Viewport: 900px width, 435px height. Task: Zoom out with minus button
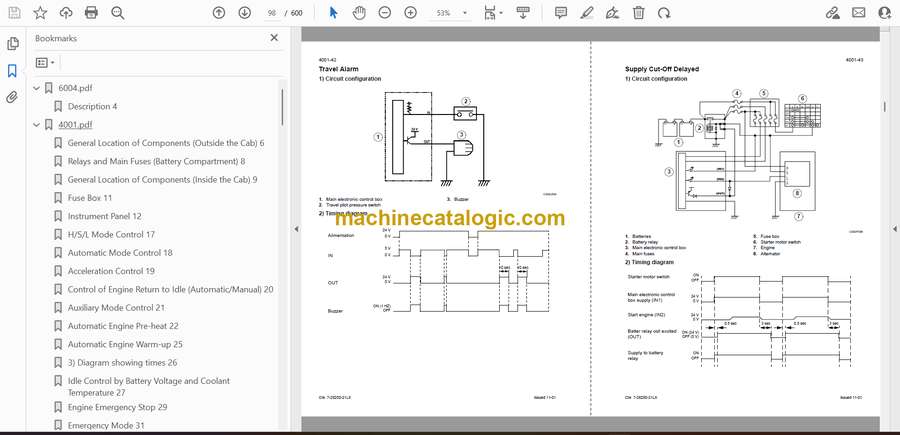[x=385, y=13]
